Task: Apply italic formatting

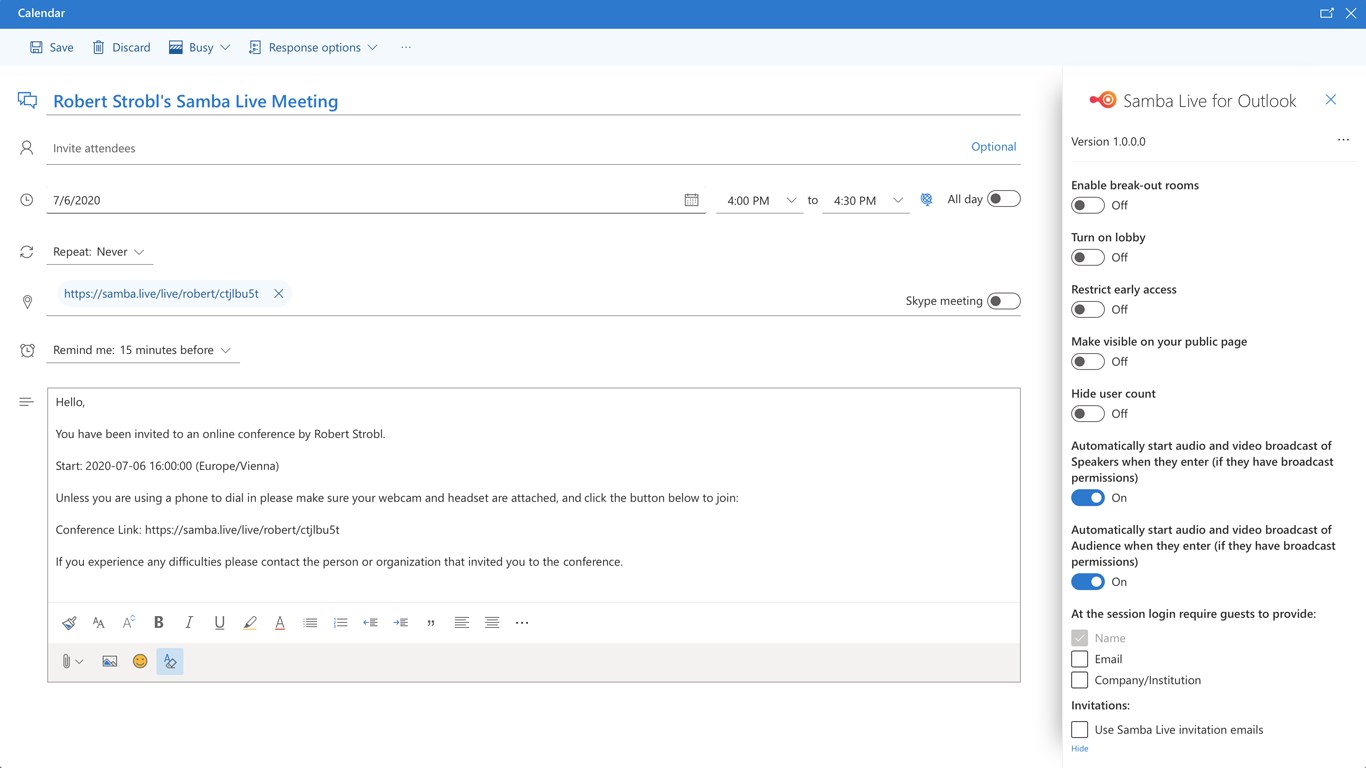Action: click(189, 622)
